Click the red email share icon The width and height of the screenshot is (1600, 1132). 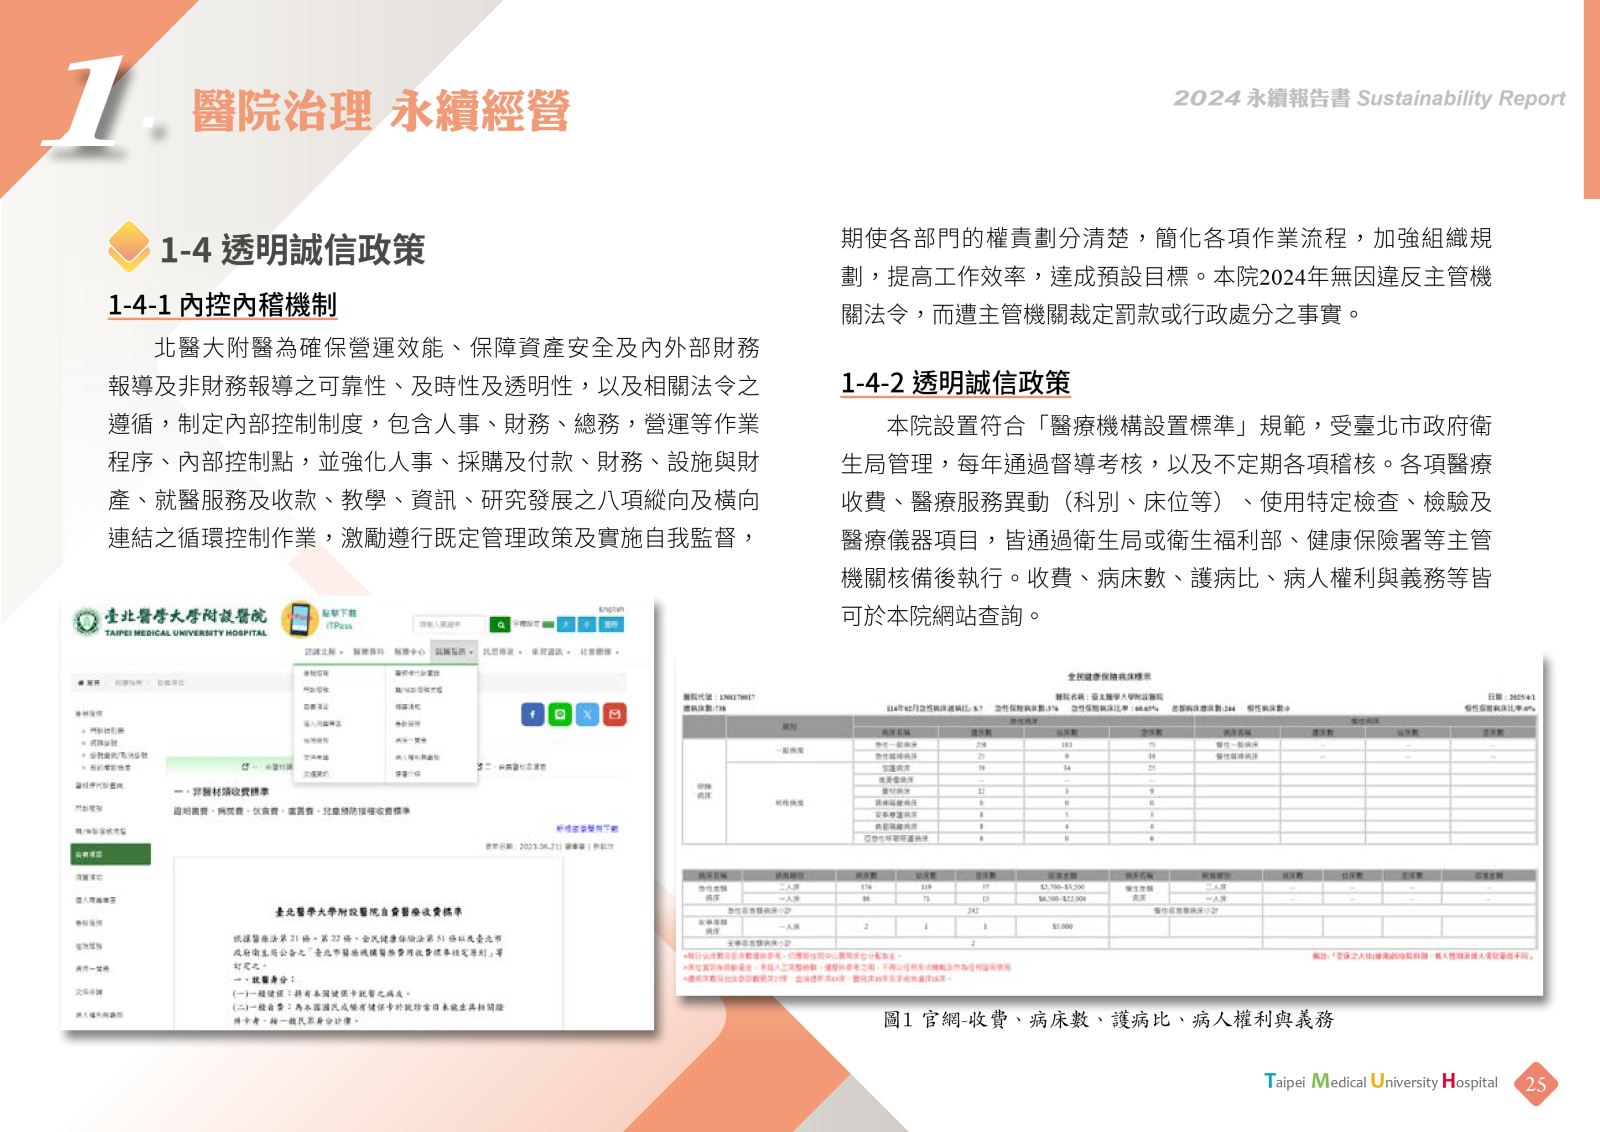click(x=614, y=714)
